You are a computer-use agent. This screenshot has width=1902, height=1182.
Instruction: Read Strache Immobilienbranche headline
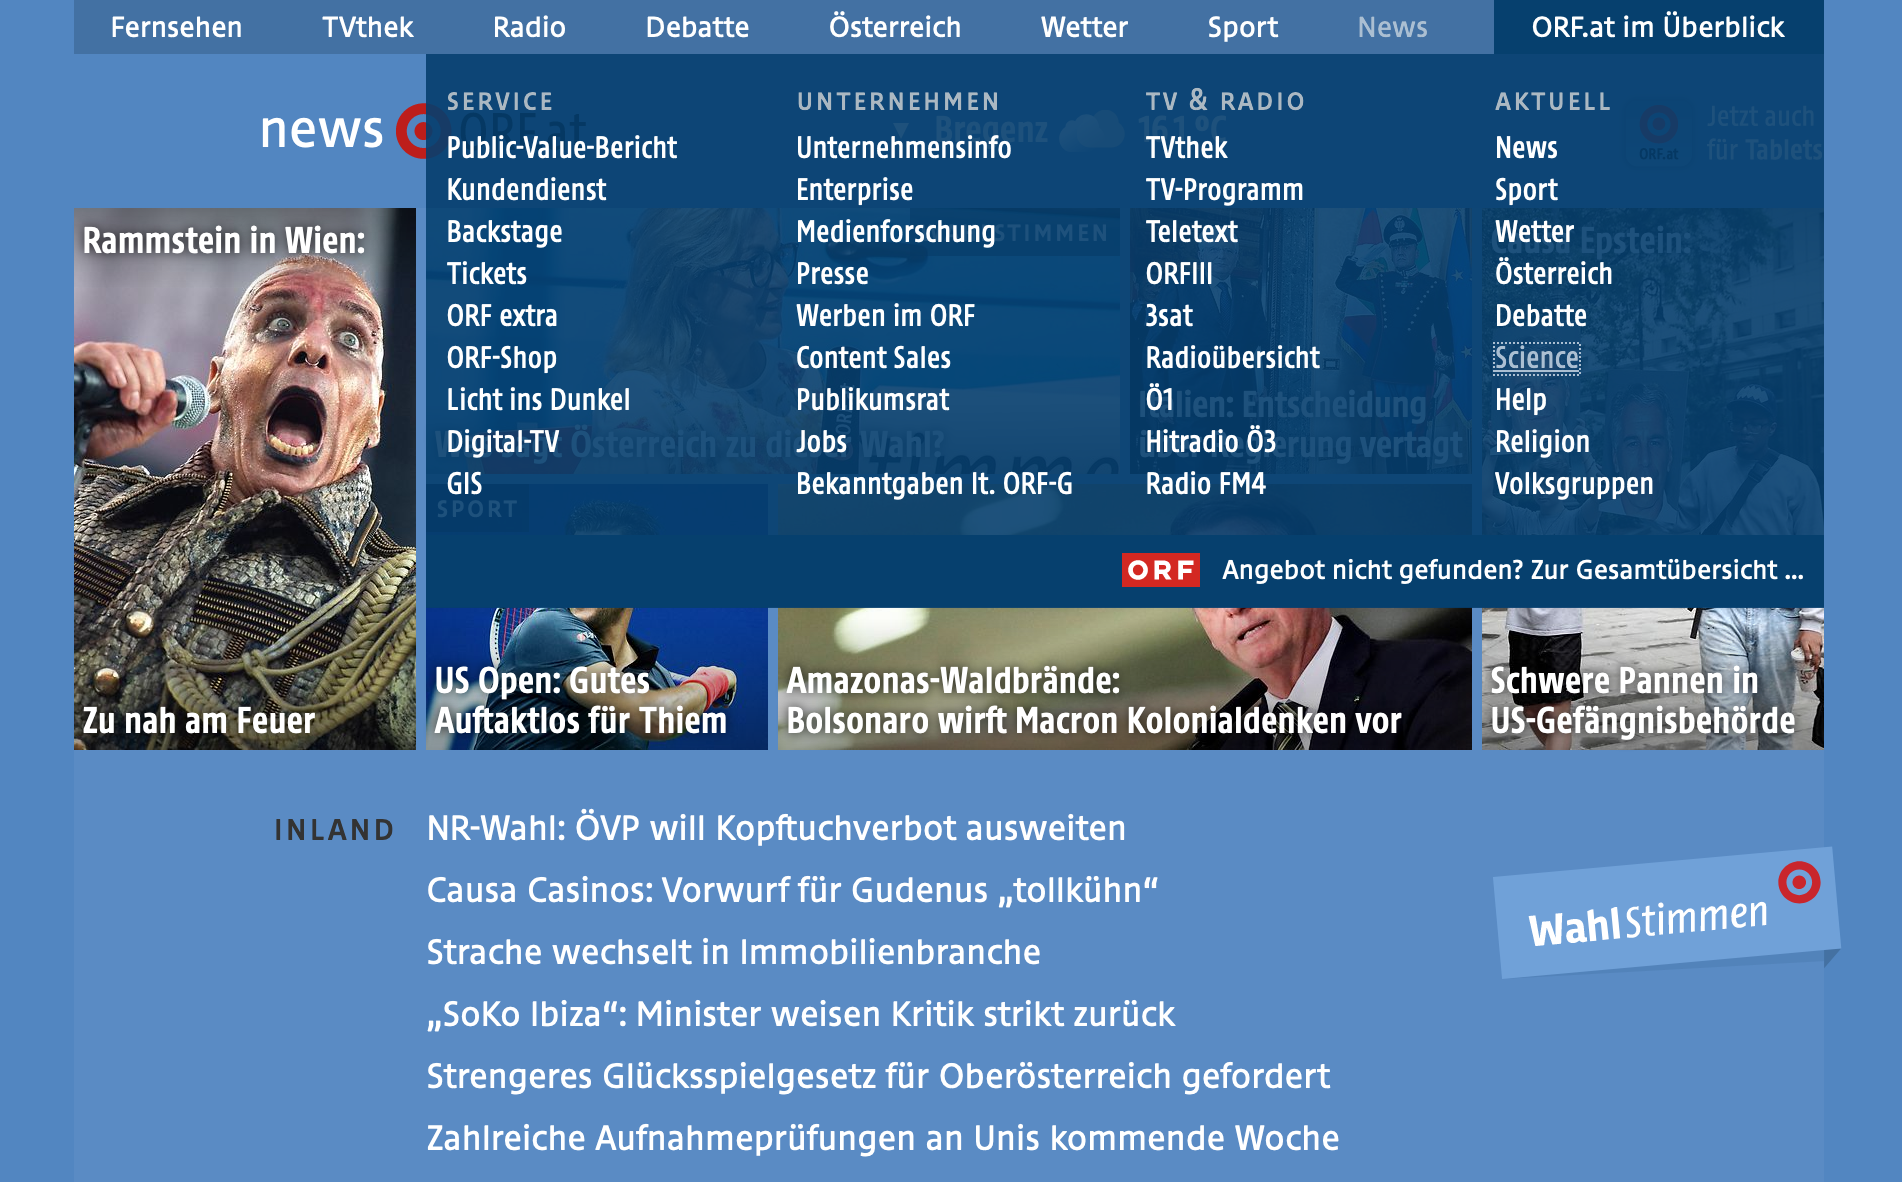click(733, 952)
